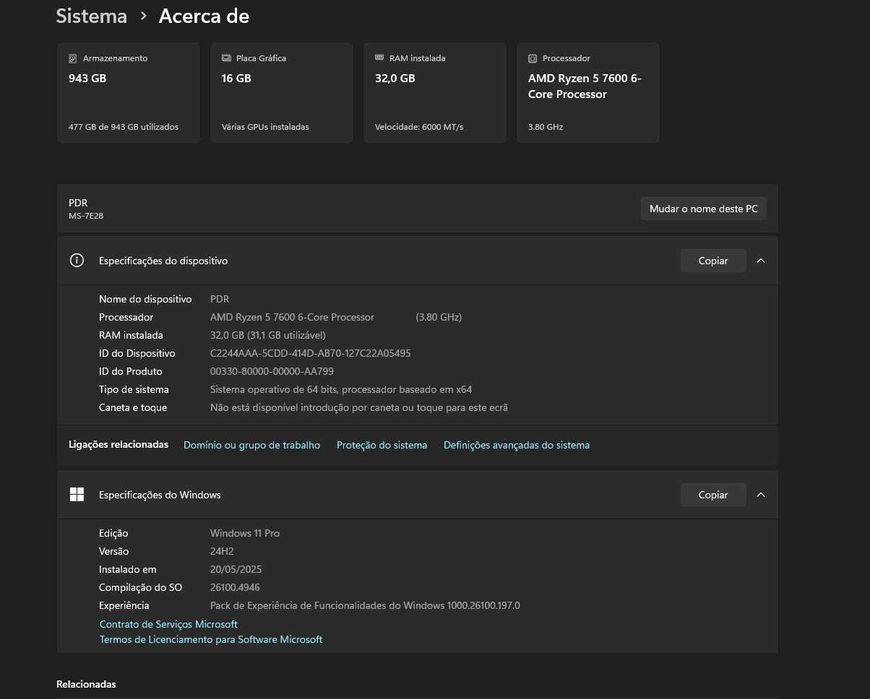Collapse Especificações do dispositivo section
870x699 pixels.
click(761, 261)
